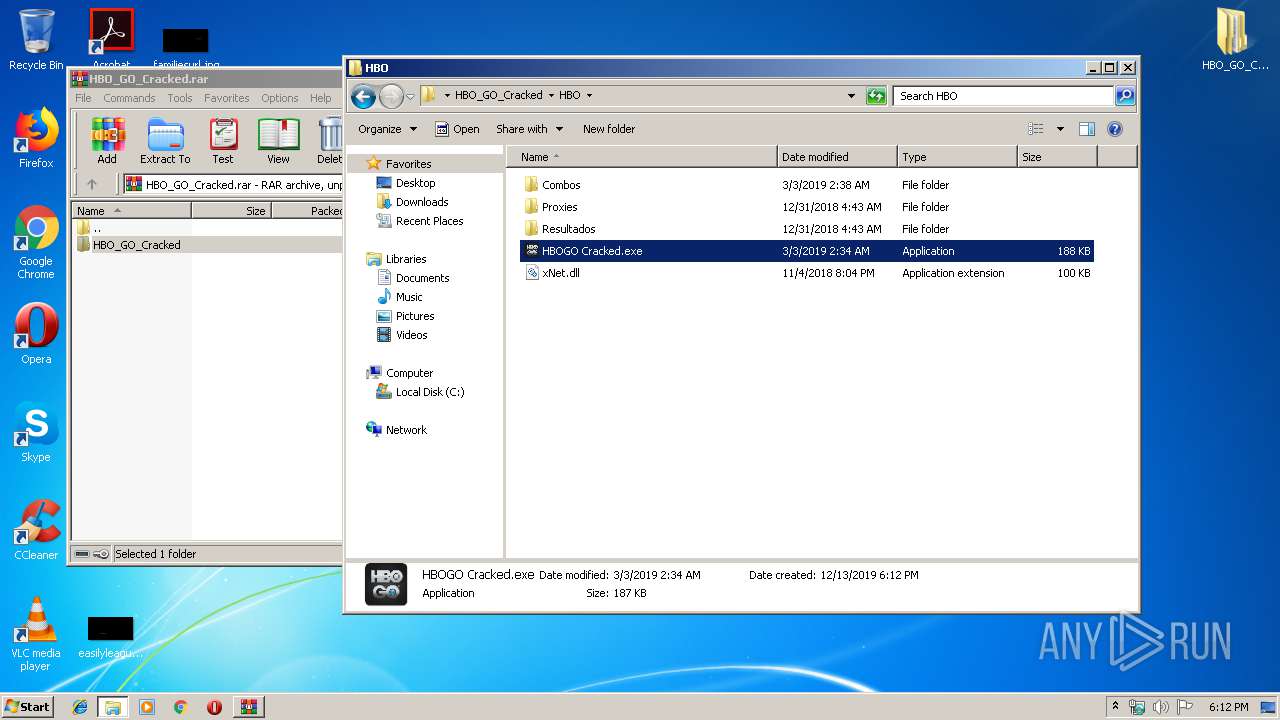Screen dimensions: 1280x720
Task: Open WinRAR File menu
Action: click(x=83, y=98)
